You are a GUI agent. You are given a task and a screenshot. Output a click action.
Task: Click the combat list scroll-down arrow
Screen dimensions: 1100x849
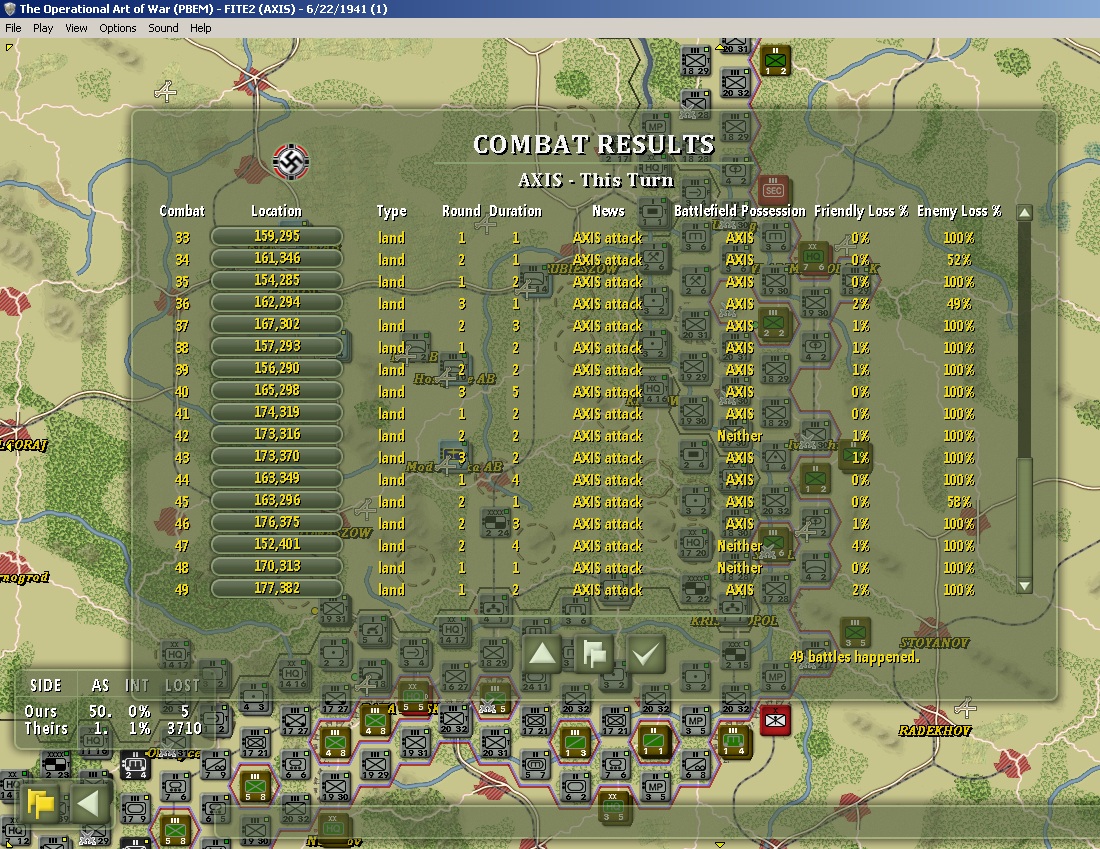[x=1024, y=586]
